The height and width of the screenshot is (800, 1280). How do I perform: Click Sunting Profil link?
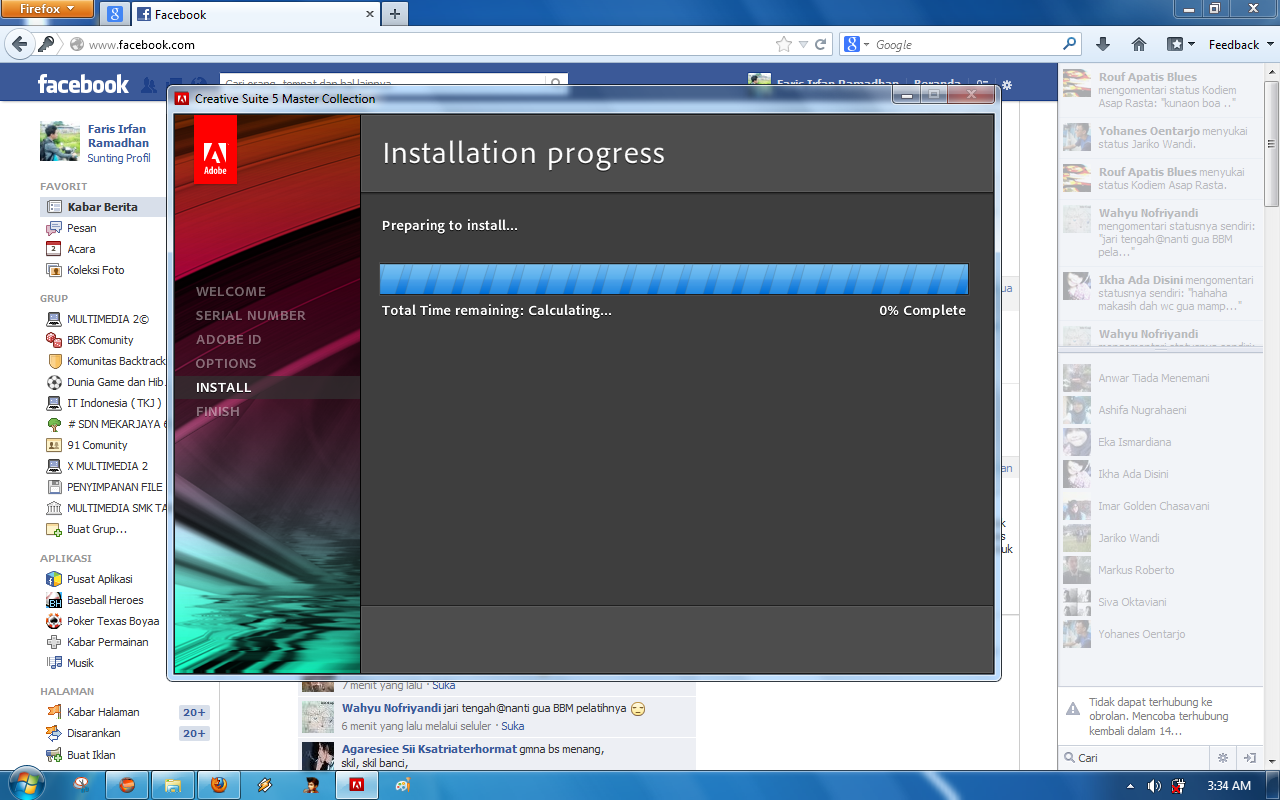point(119,158)
